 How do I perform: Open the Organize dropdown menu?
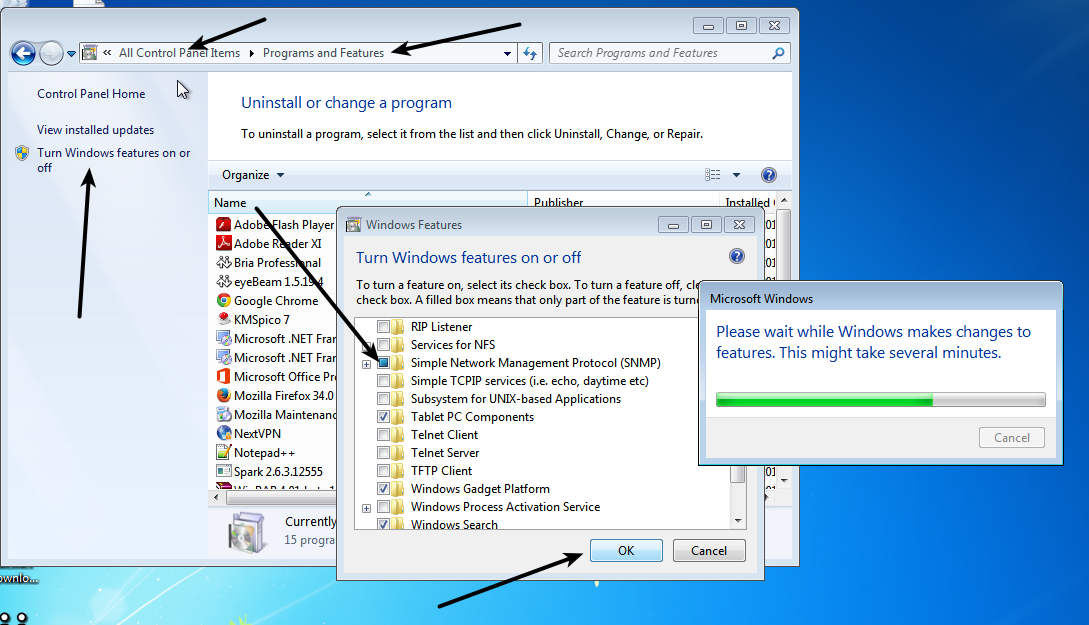(x=253, y=175)
